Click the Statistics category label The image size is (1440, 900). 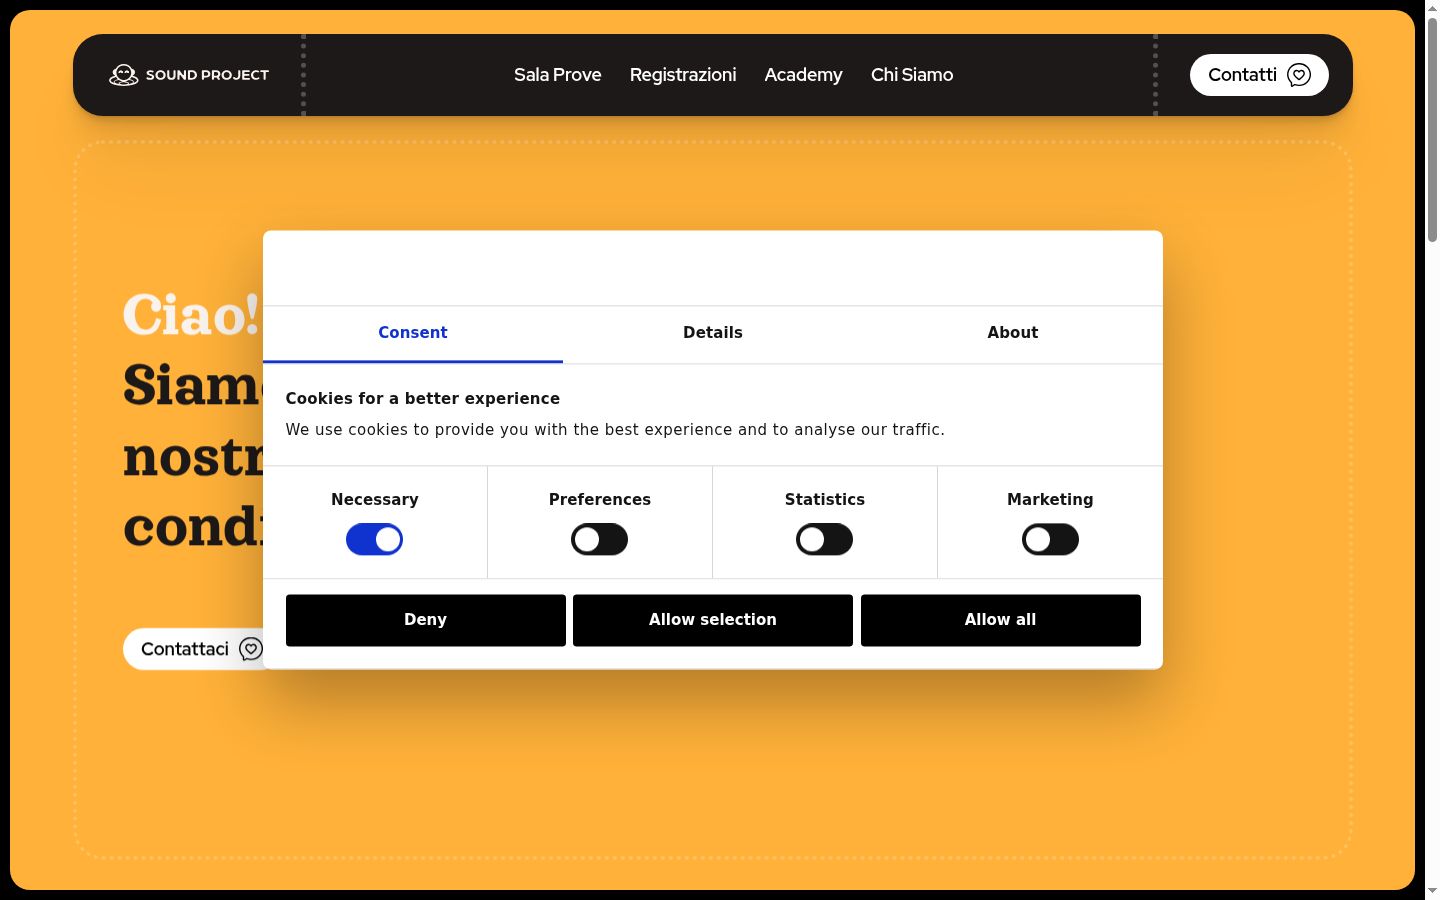click(825, 499)
